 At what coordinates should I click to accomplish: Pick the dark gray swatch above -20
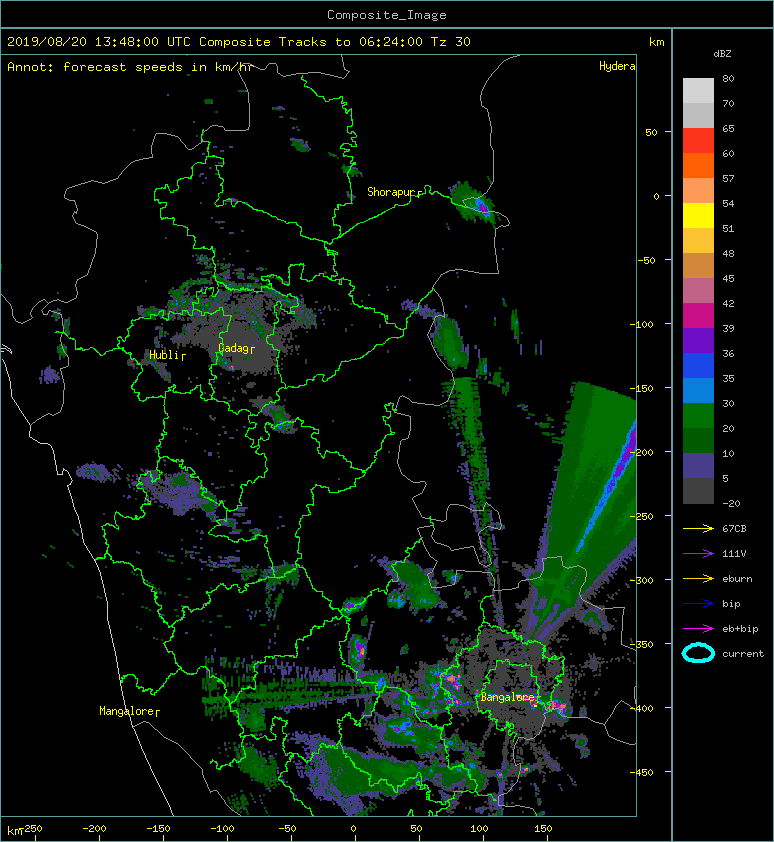point(698,490)
